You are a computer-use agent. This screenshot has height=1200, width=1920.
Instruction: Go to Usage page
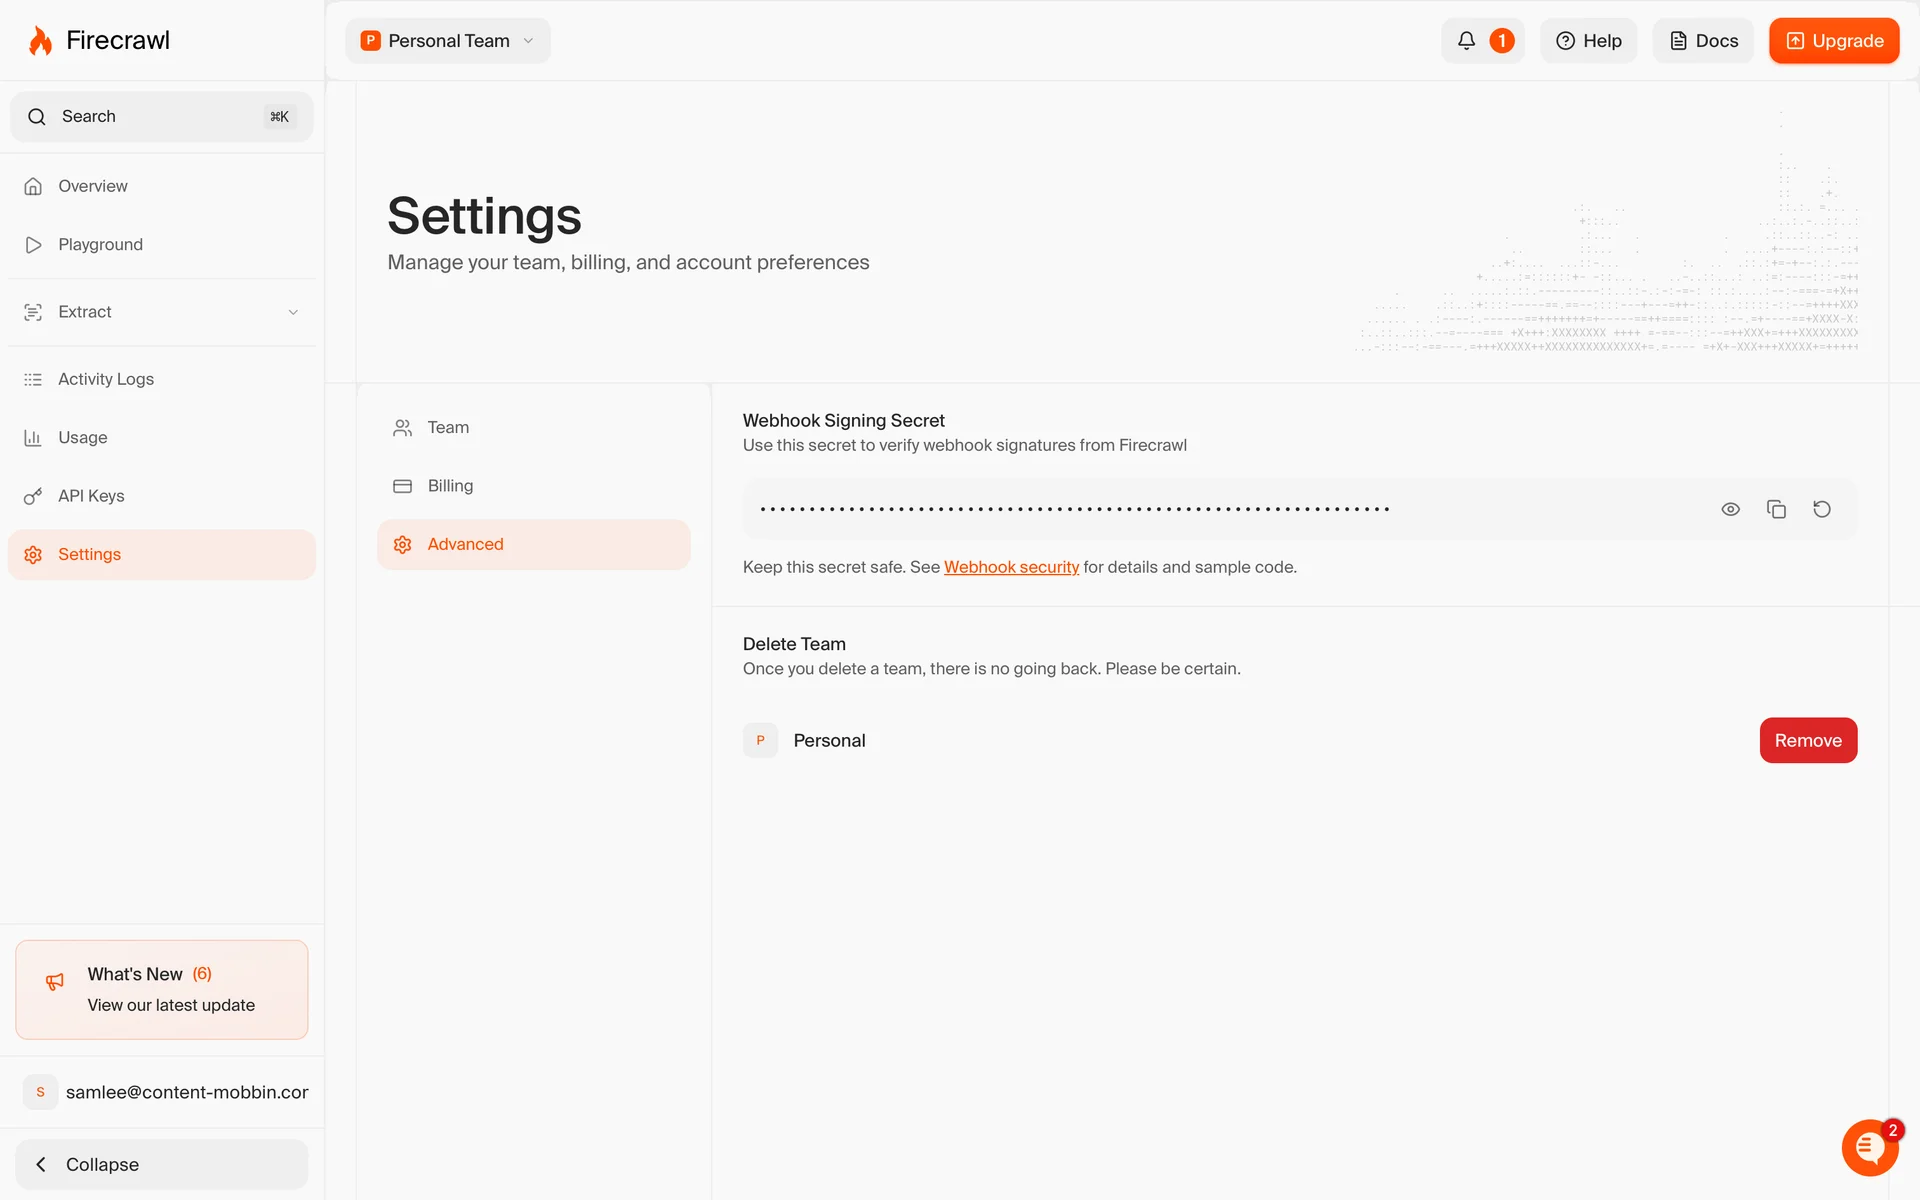tap(82, 438)
